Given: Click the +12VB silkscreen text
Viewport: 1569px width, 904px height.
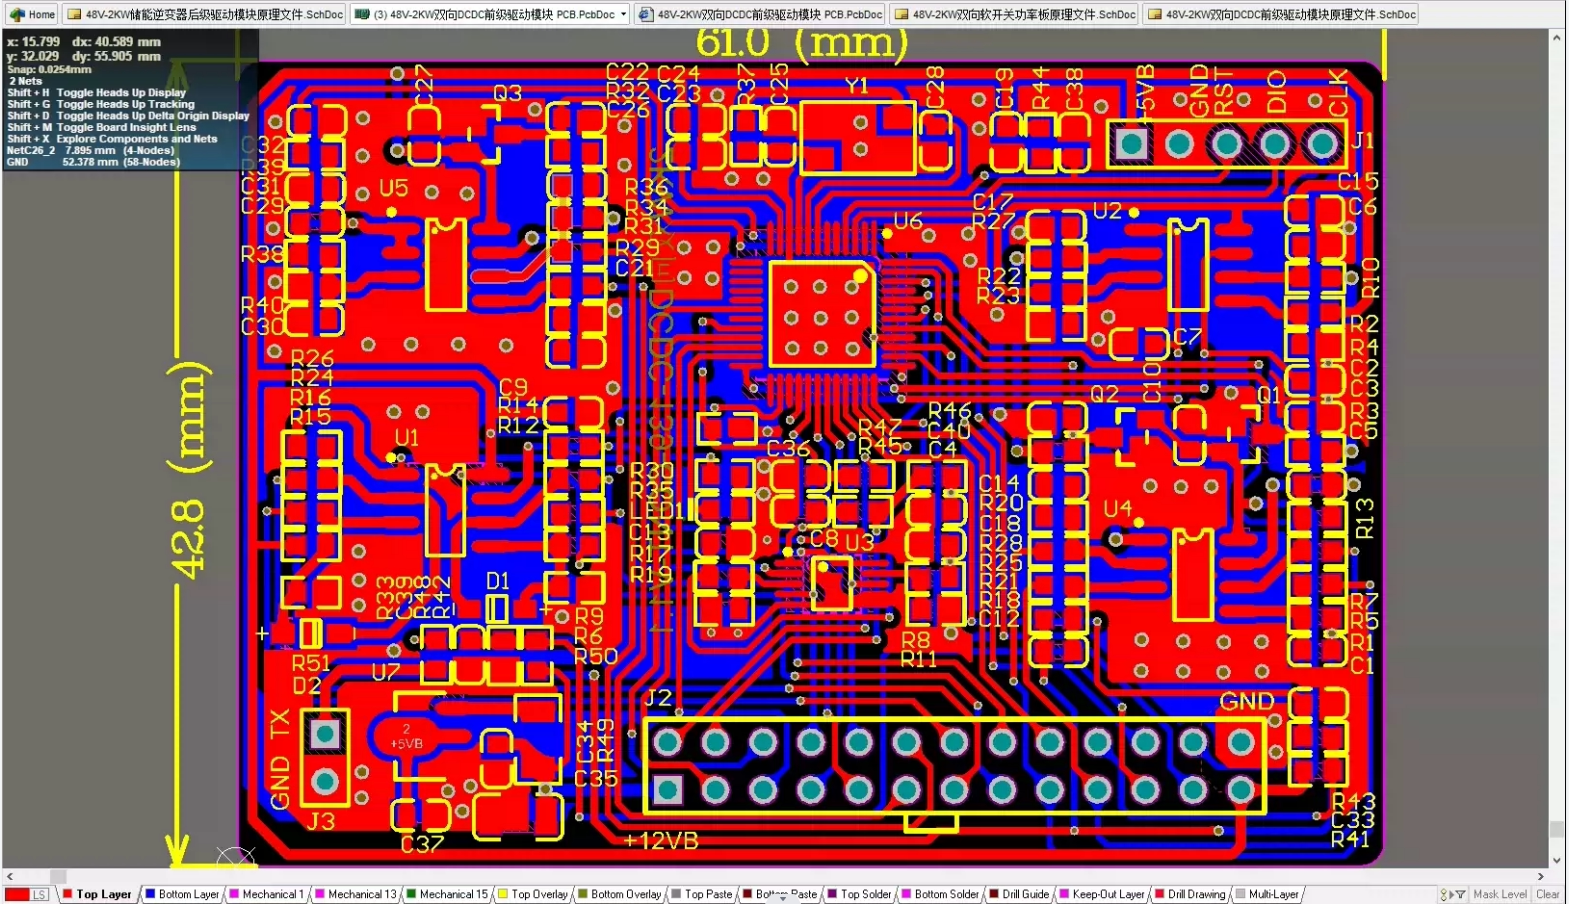Looking at the screenshot, I should click(661, 841).
